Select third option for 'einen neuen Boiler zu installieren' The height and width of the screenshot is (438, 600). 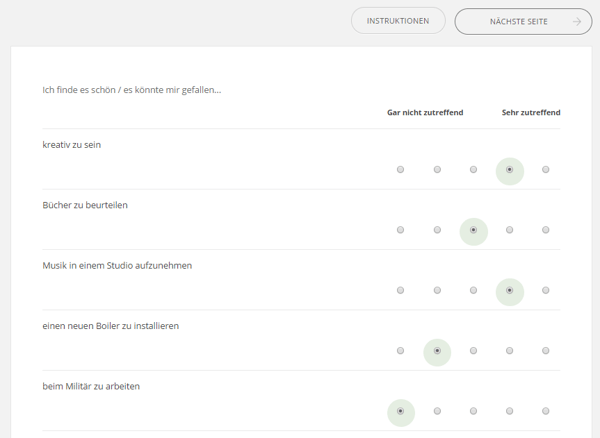coord(473,351)
